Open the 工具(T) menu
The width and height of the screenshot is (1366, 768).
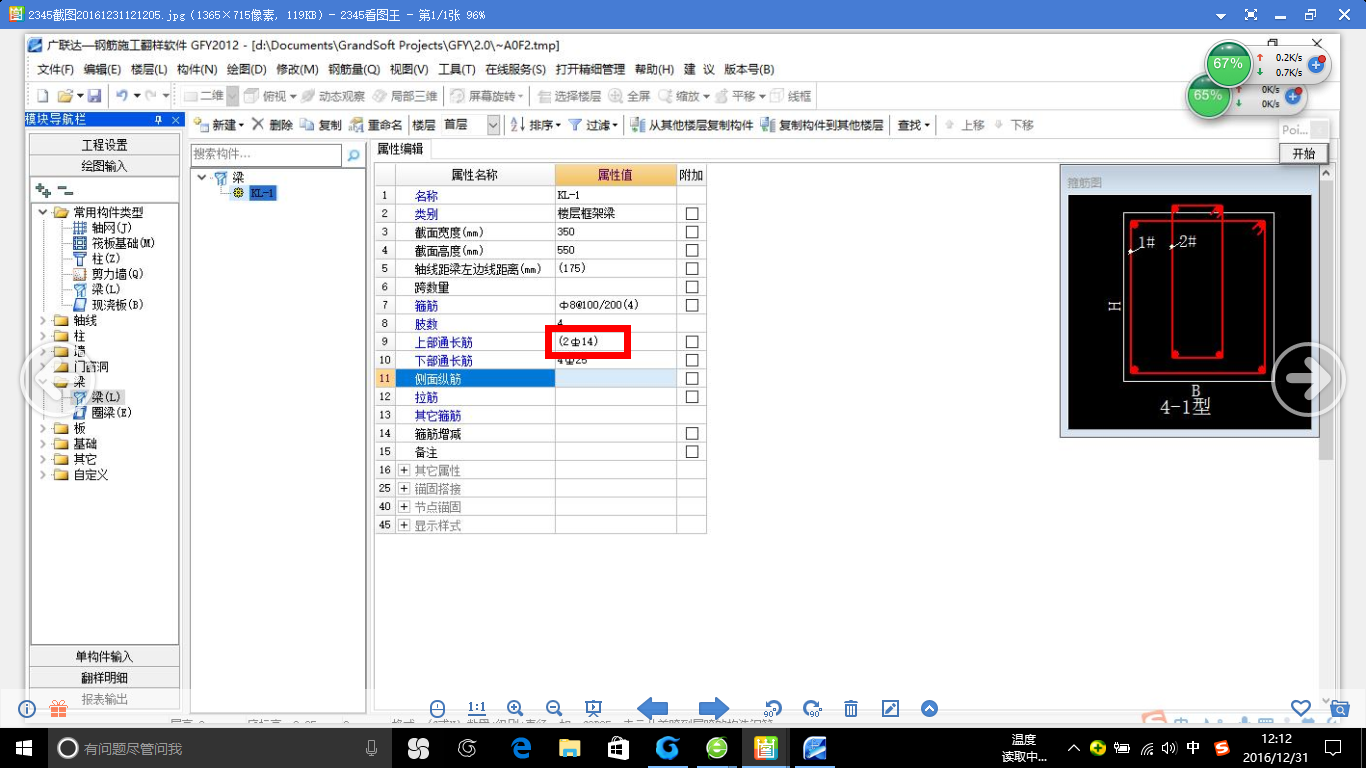point(457,69)
